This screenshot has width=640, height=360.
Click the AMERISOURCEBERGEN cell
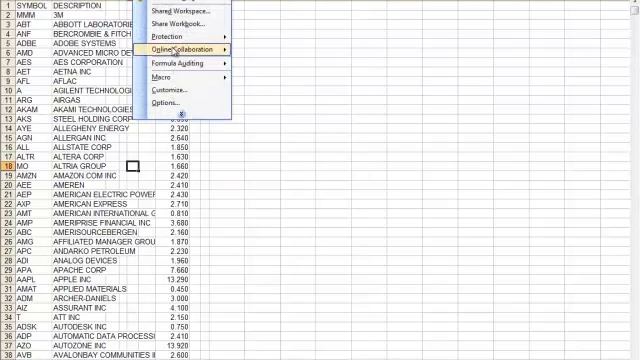[x=95, y=232]
